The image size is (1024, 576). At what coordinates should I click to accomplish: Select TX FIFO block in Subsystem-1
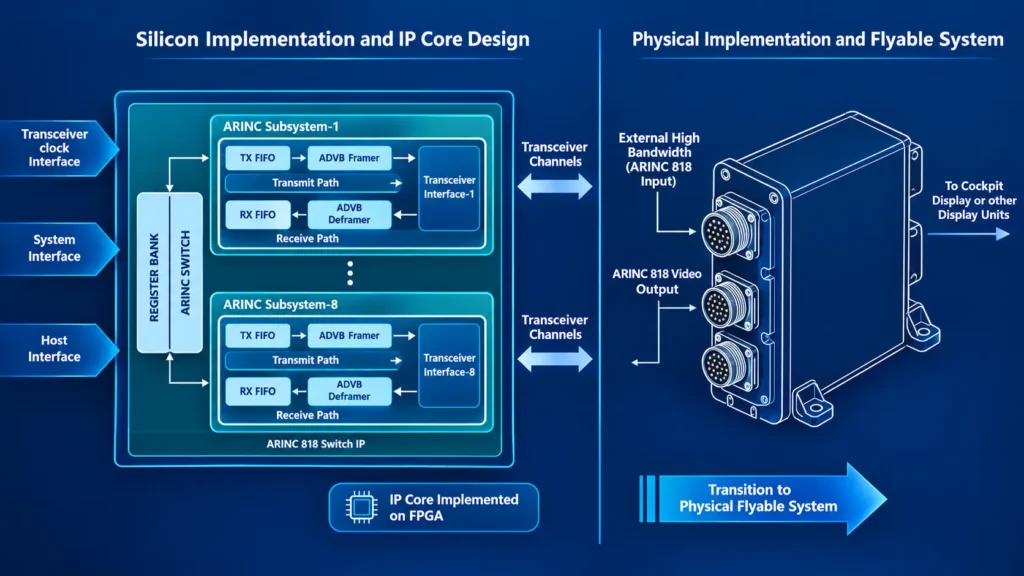point(257,158)
